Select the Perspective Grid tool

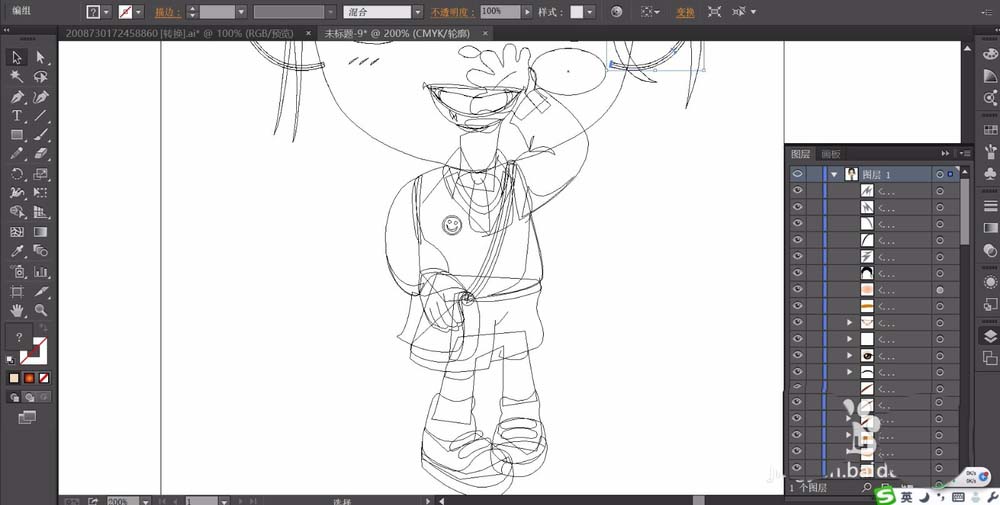(x=40, y=212)
